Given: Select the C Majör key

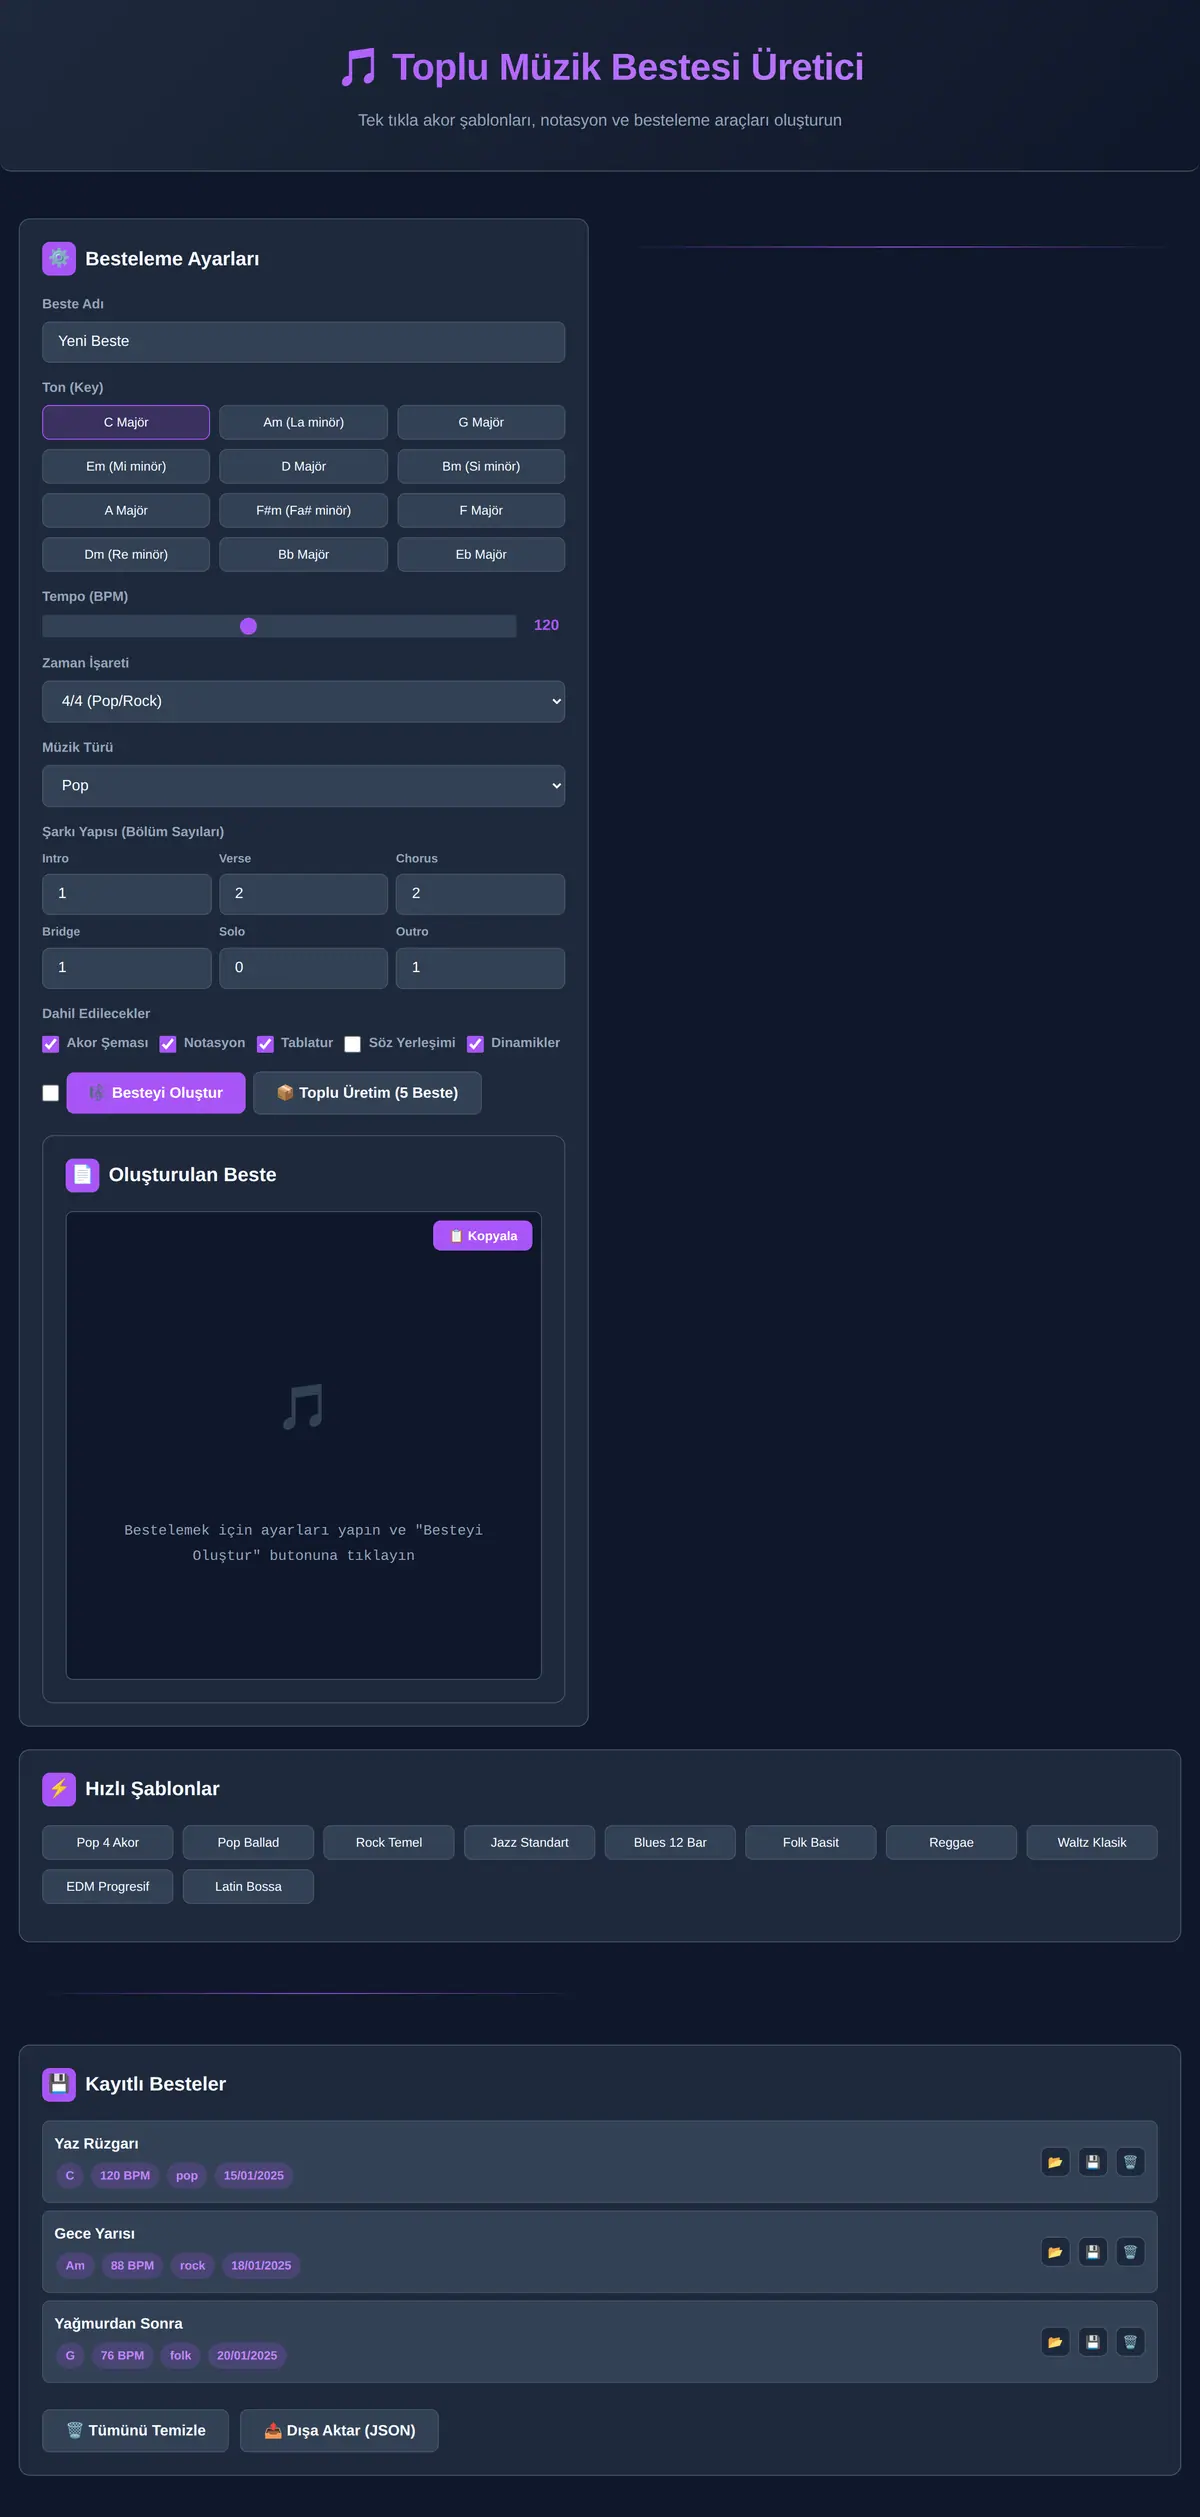Looking at the screenshot, I should click(x=126, y=422).
